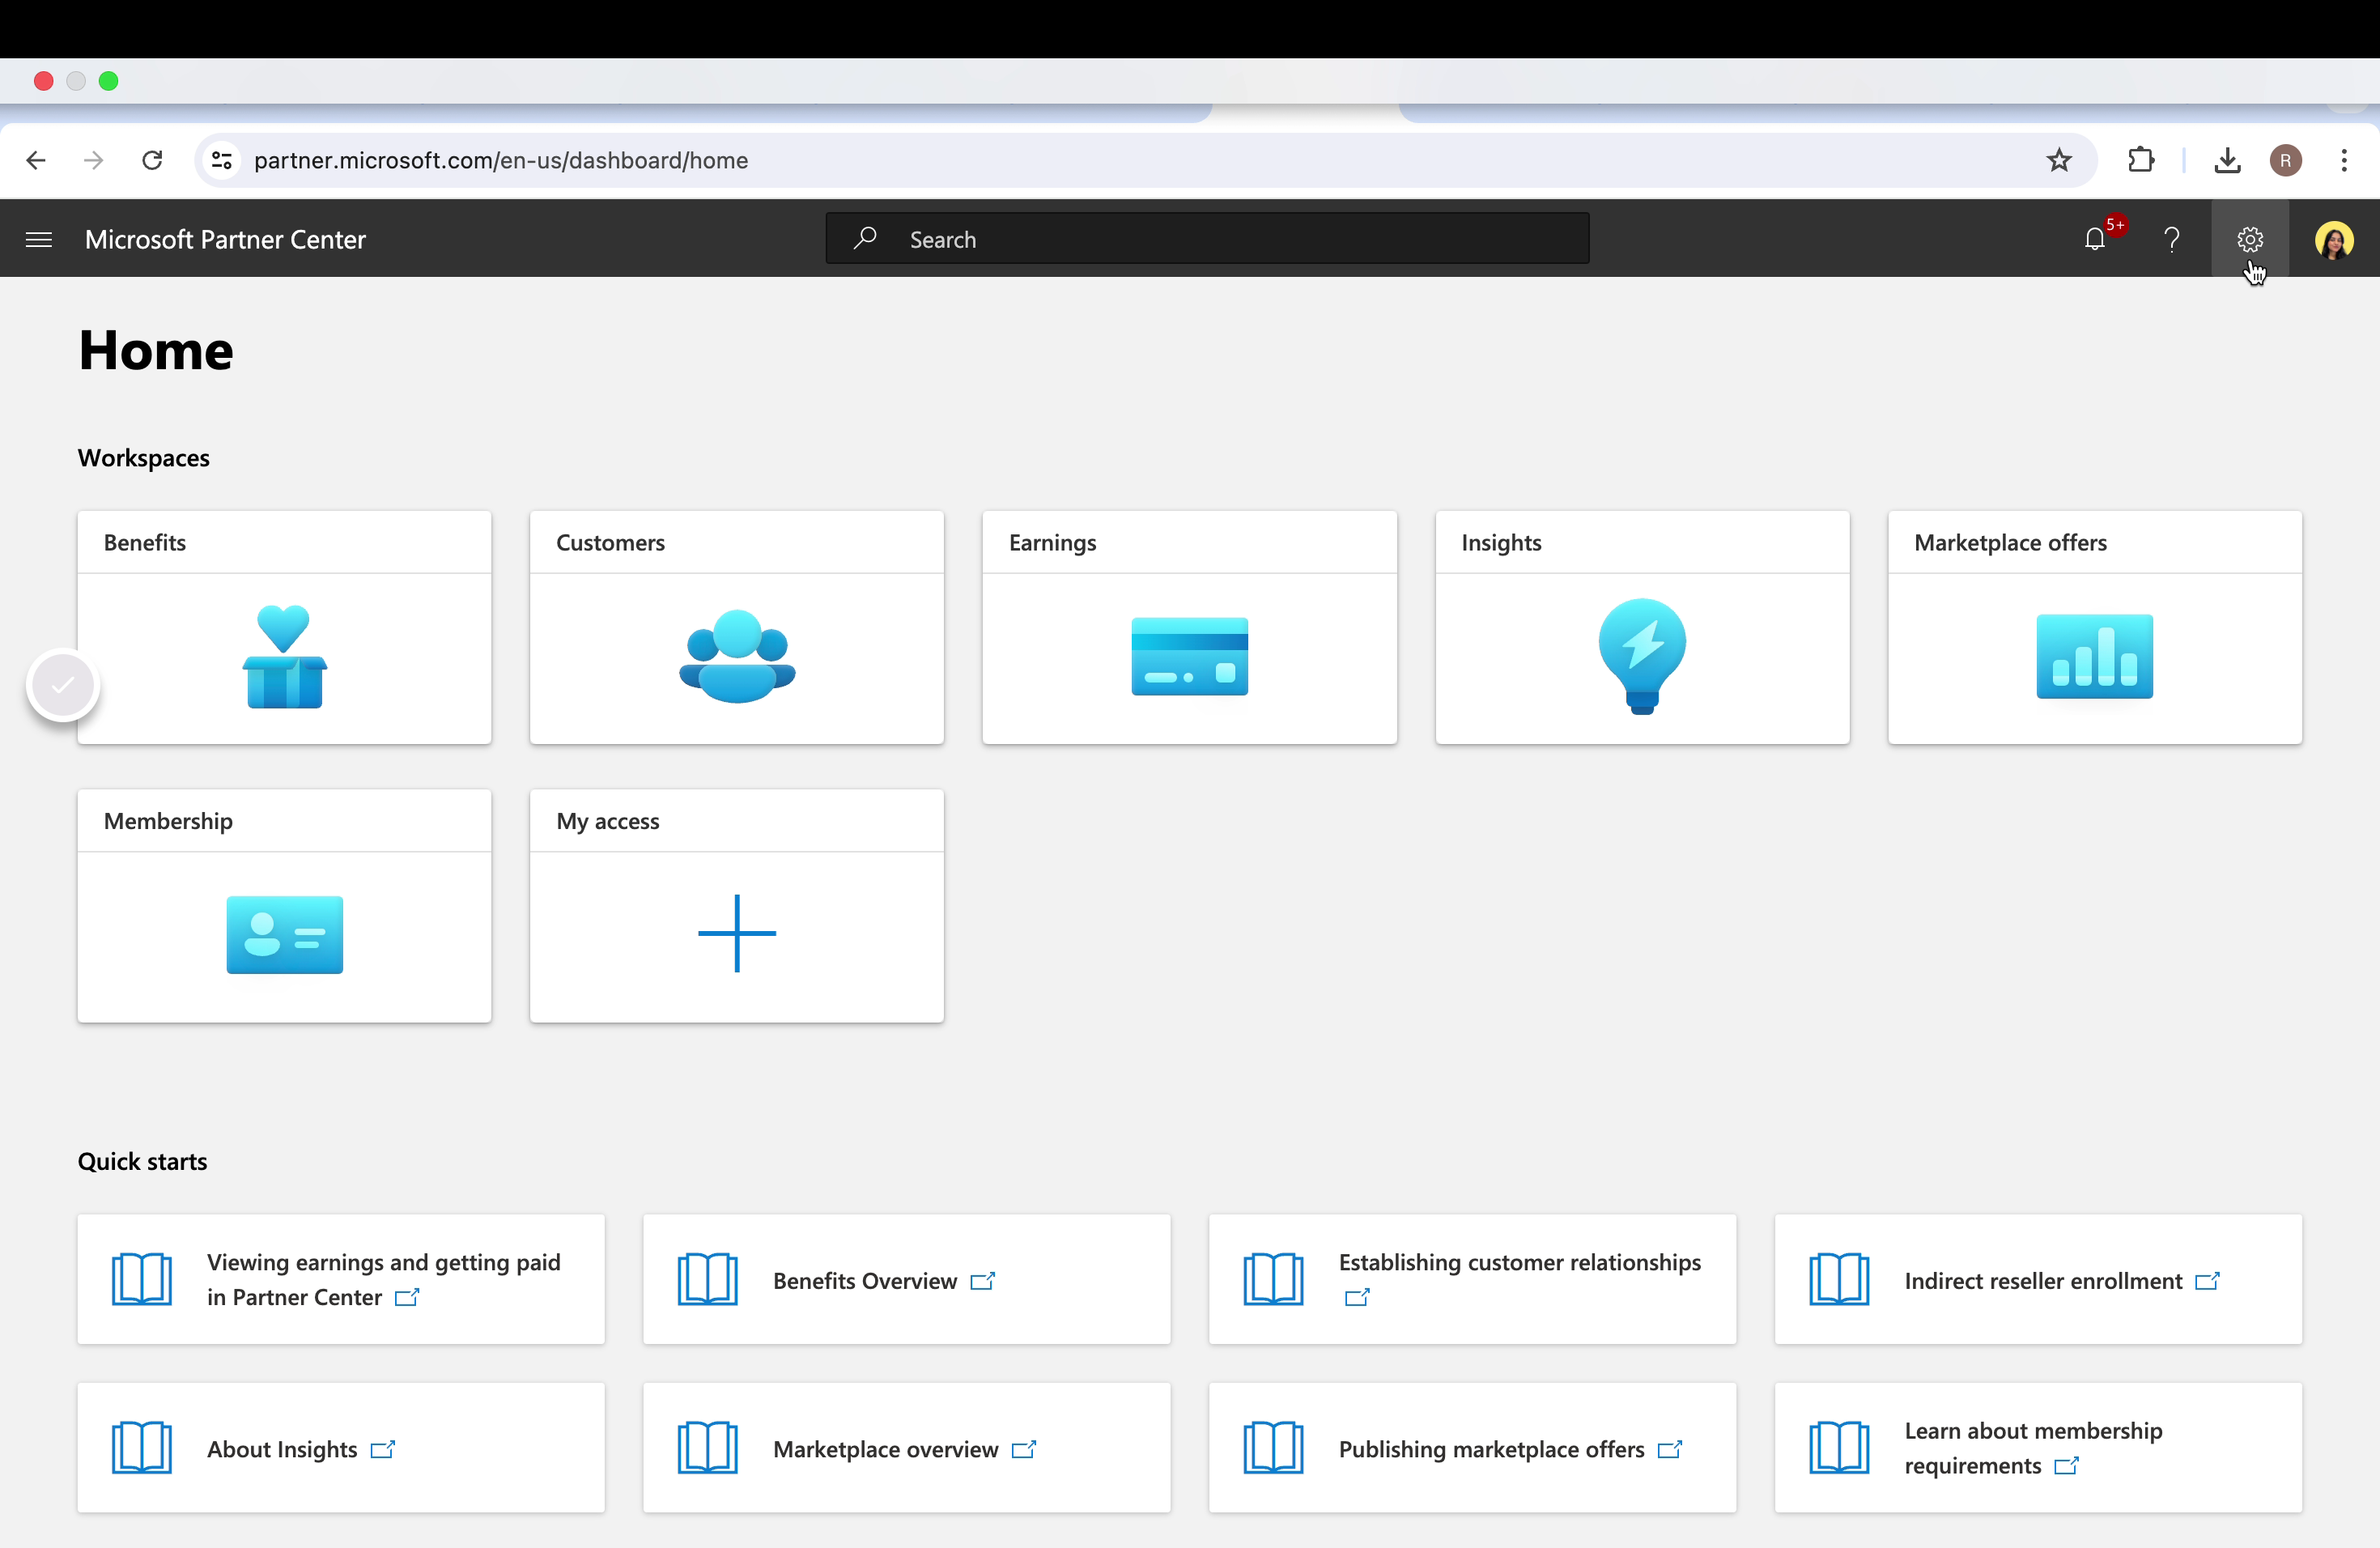Open the help question mark icon
Viewport: 2380px width, 1548px height.
coord(2171,240)
